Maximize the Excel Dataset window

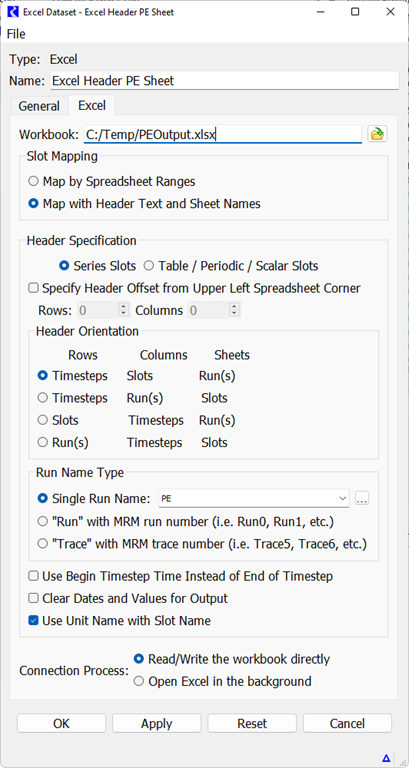[355, 12]
